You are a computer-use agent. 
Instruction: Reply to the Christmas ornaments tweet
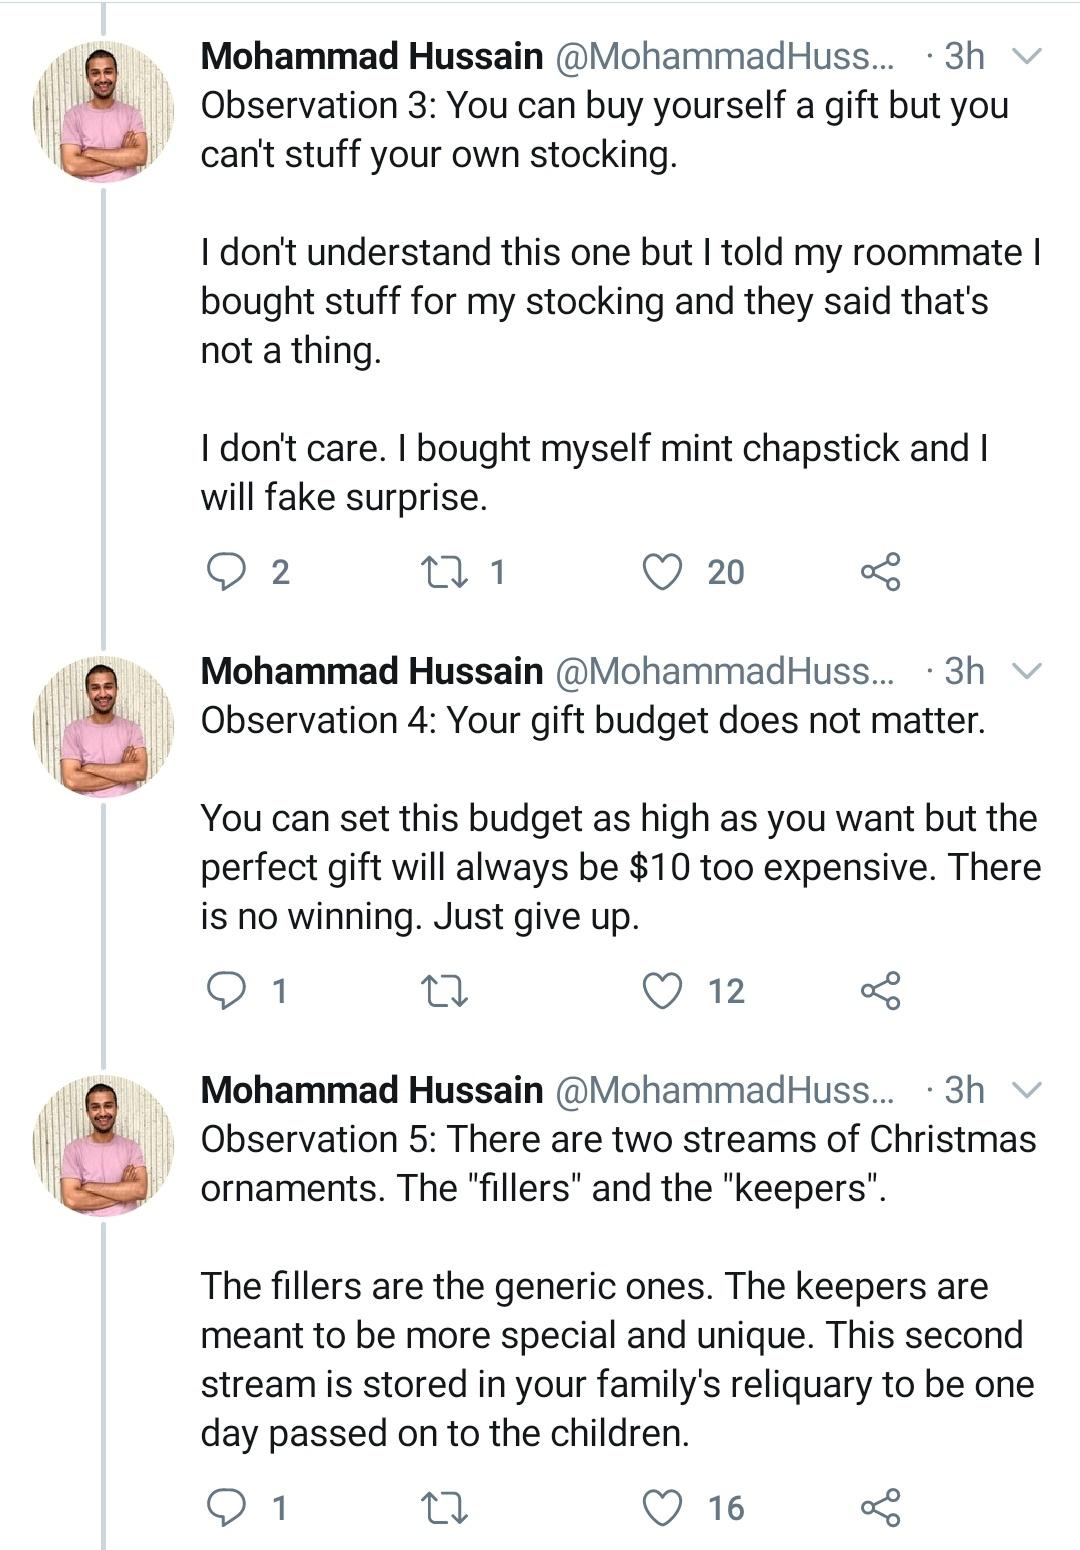tap(226, 1508)
